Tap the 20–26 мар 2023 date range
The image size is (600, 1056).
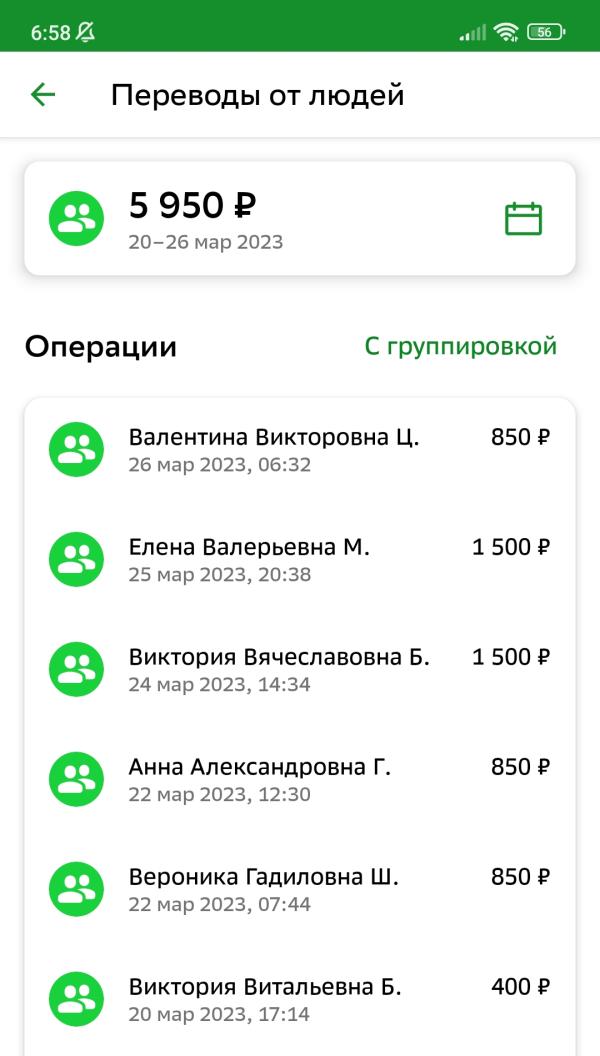tap(206, 242)
